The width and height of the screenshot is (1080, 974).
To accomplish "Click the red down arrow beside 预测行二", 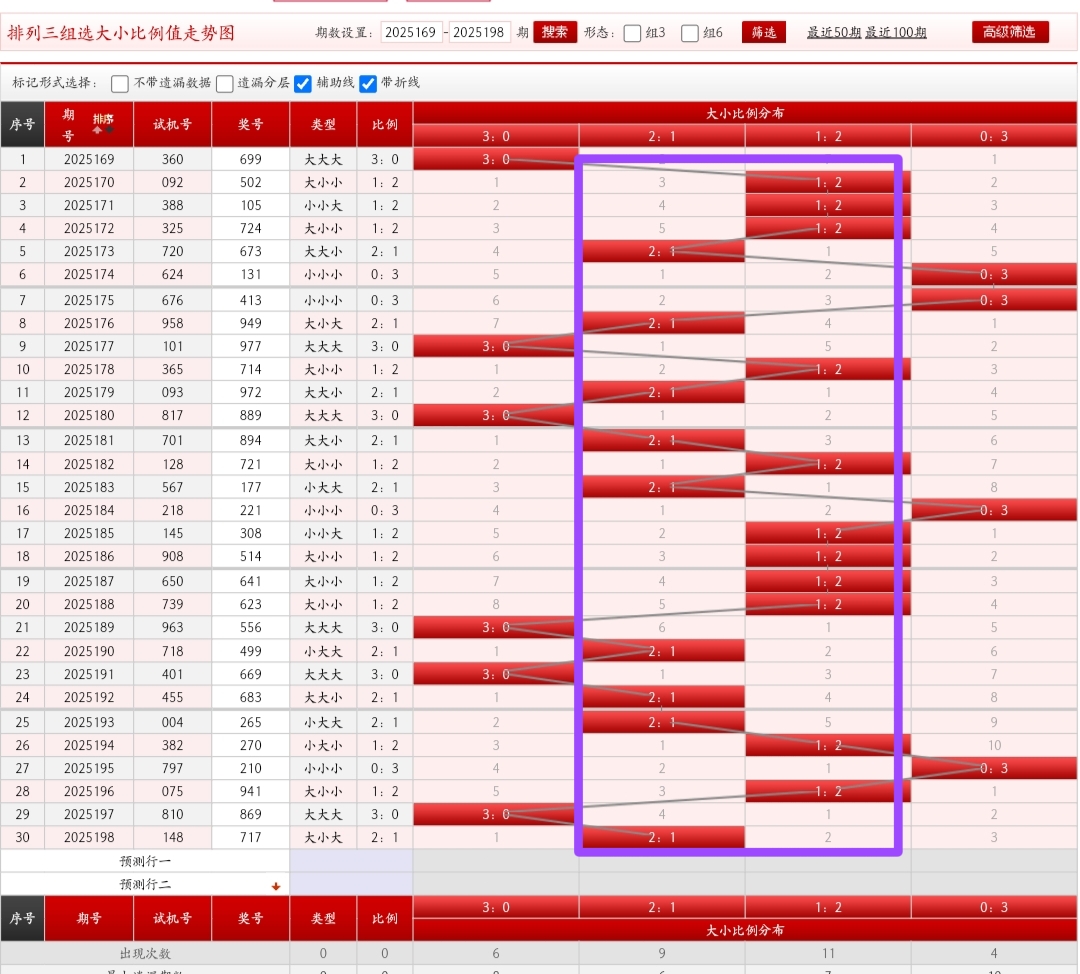I will (276, 886).
